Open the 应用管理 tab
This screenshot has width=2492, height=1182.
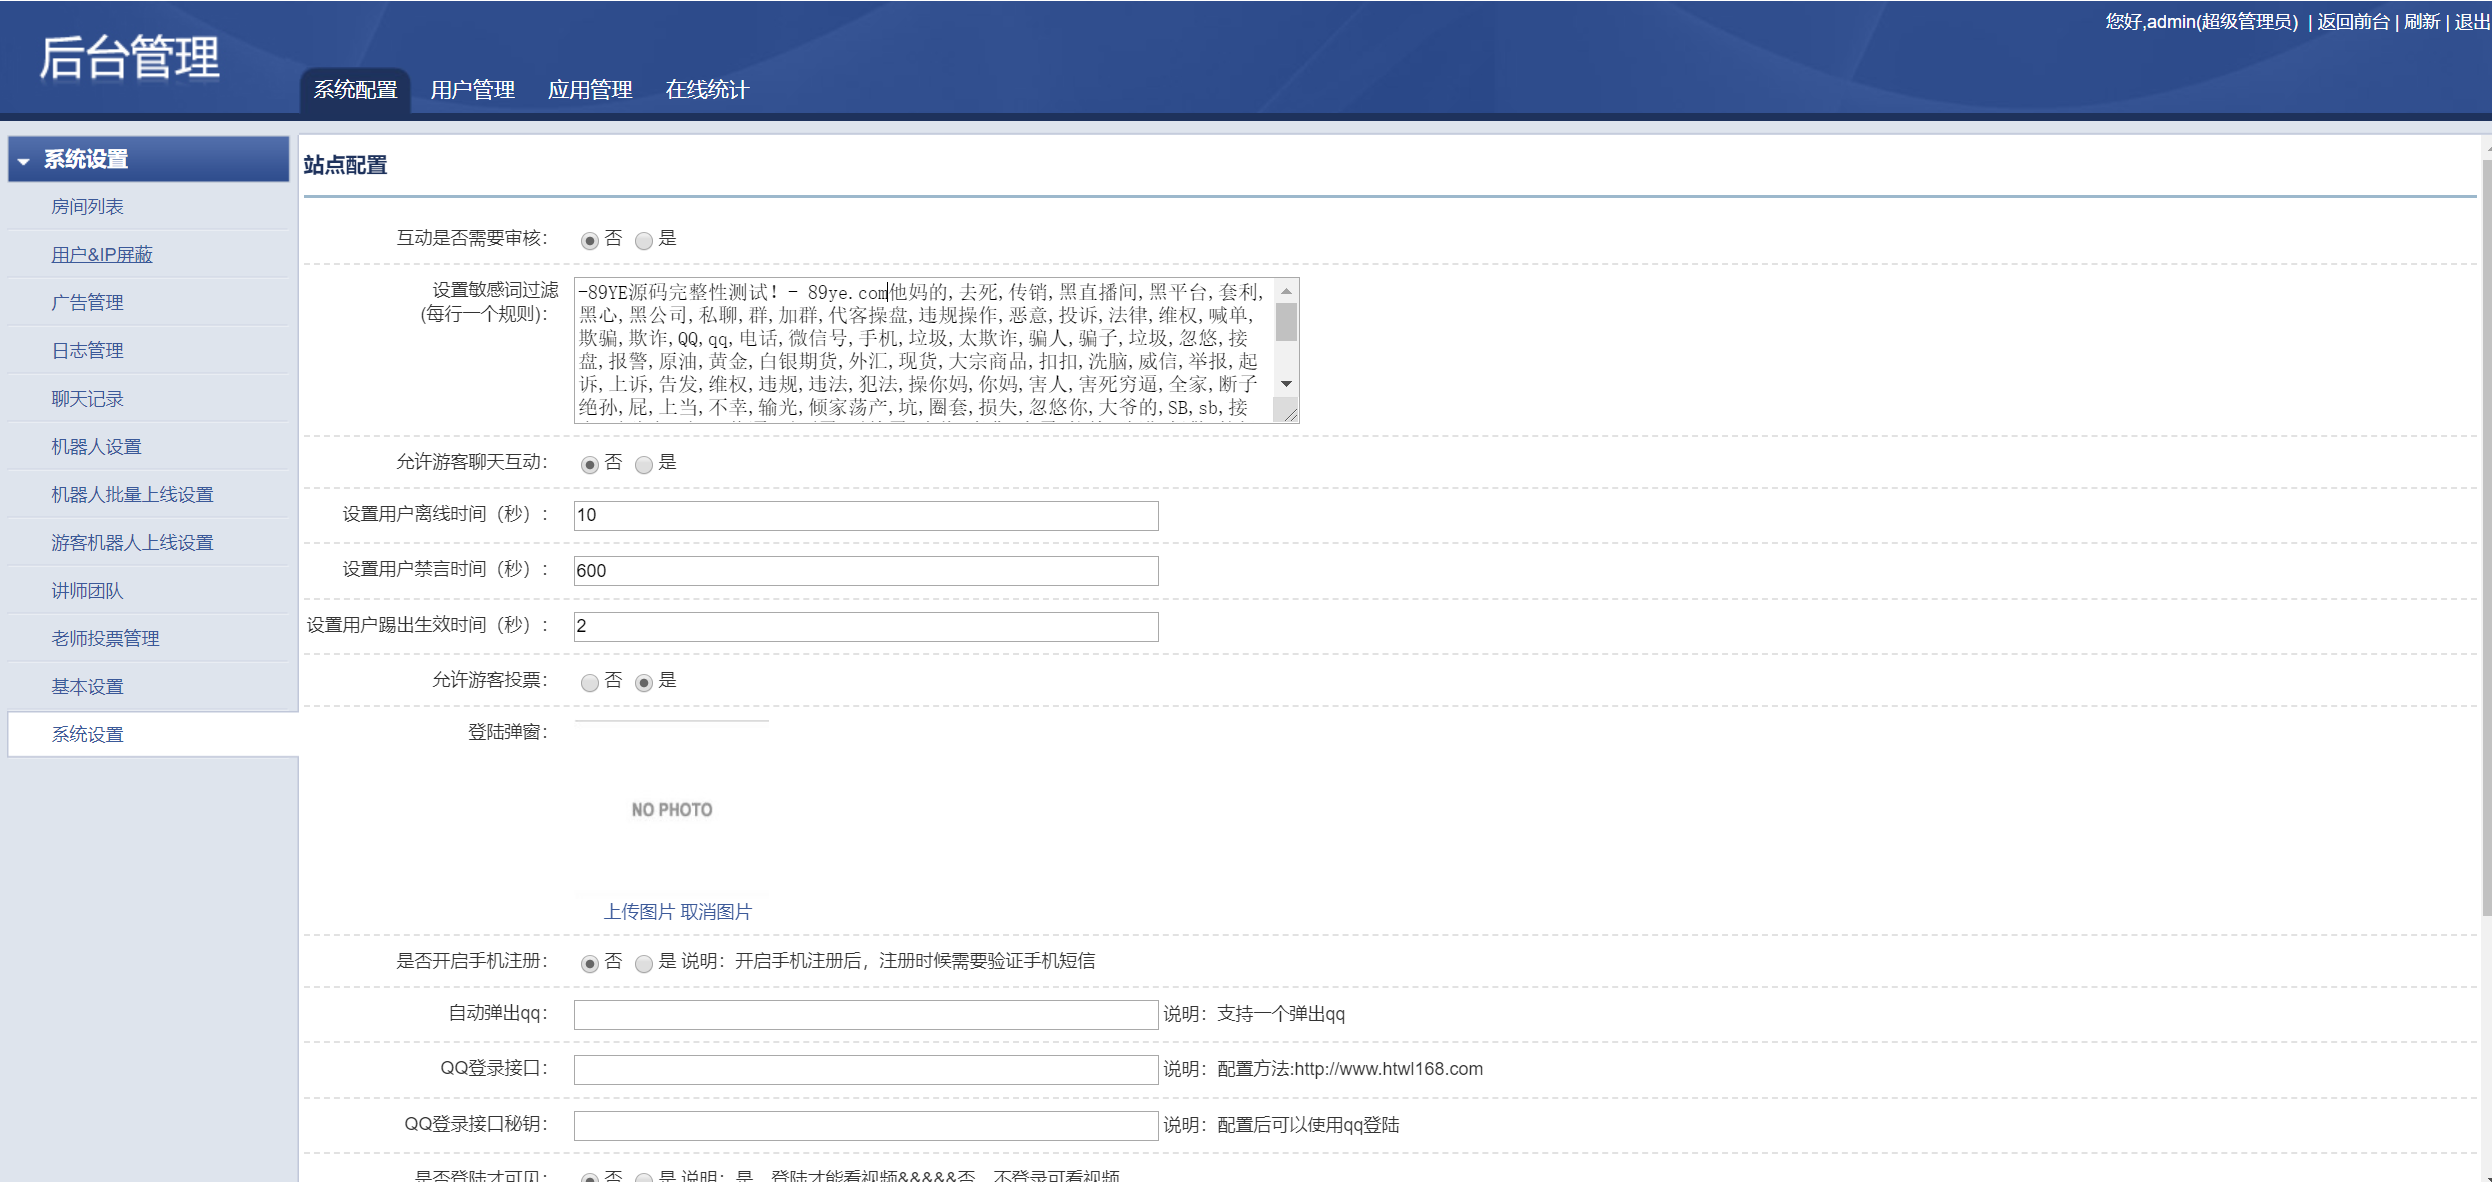coord(590,90)
